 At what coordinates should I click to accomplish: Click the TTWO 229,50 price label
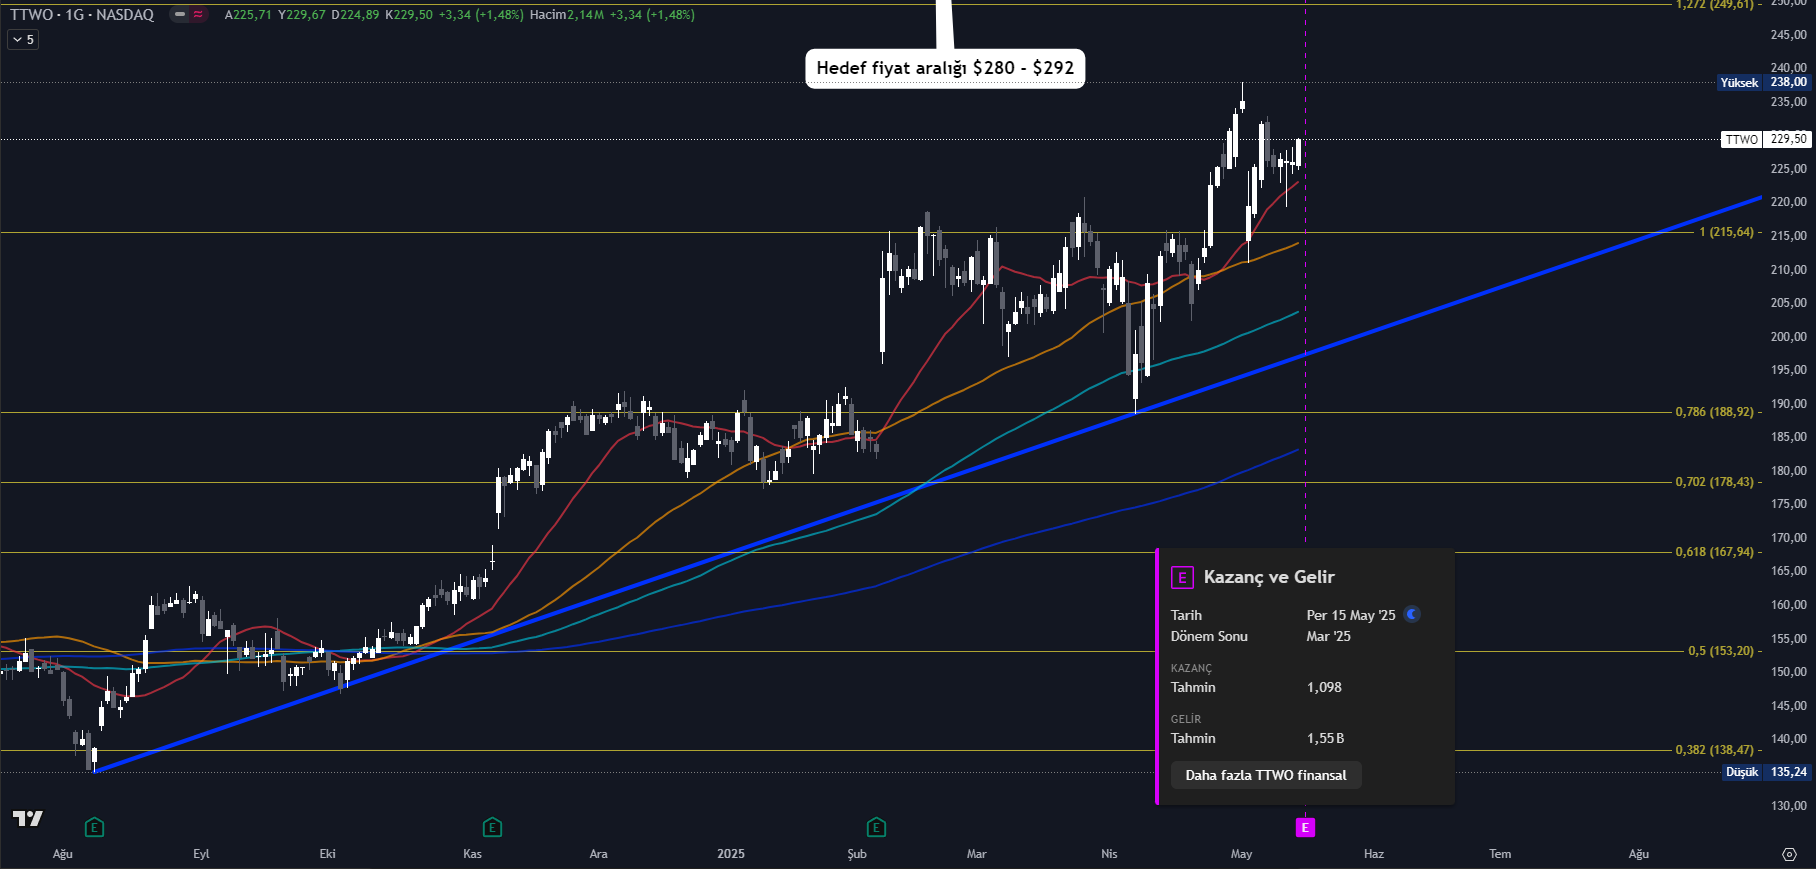pyautogui.click(x=1766, y=139)
